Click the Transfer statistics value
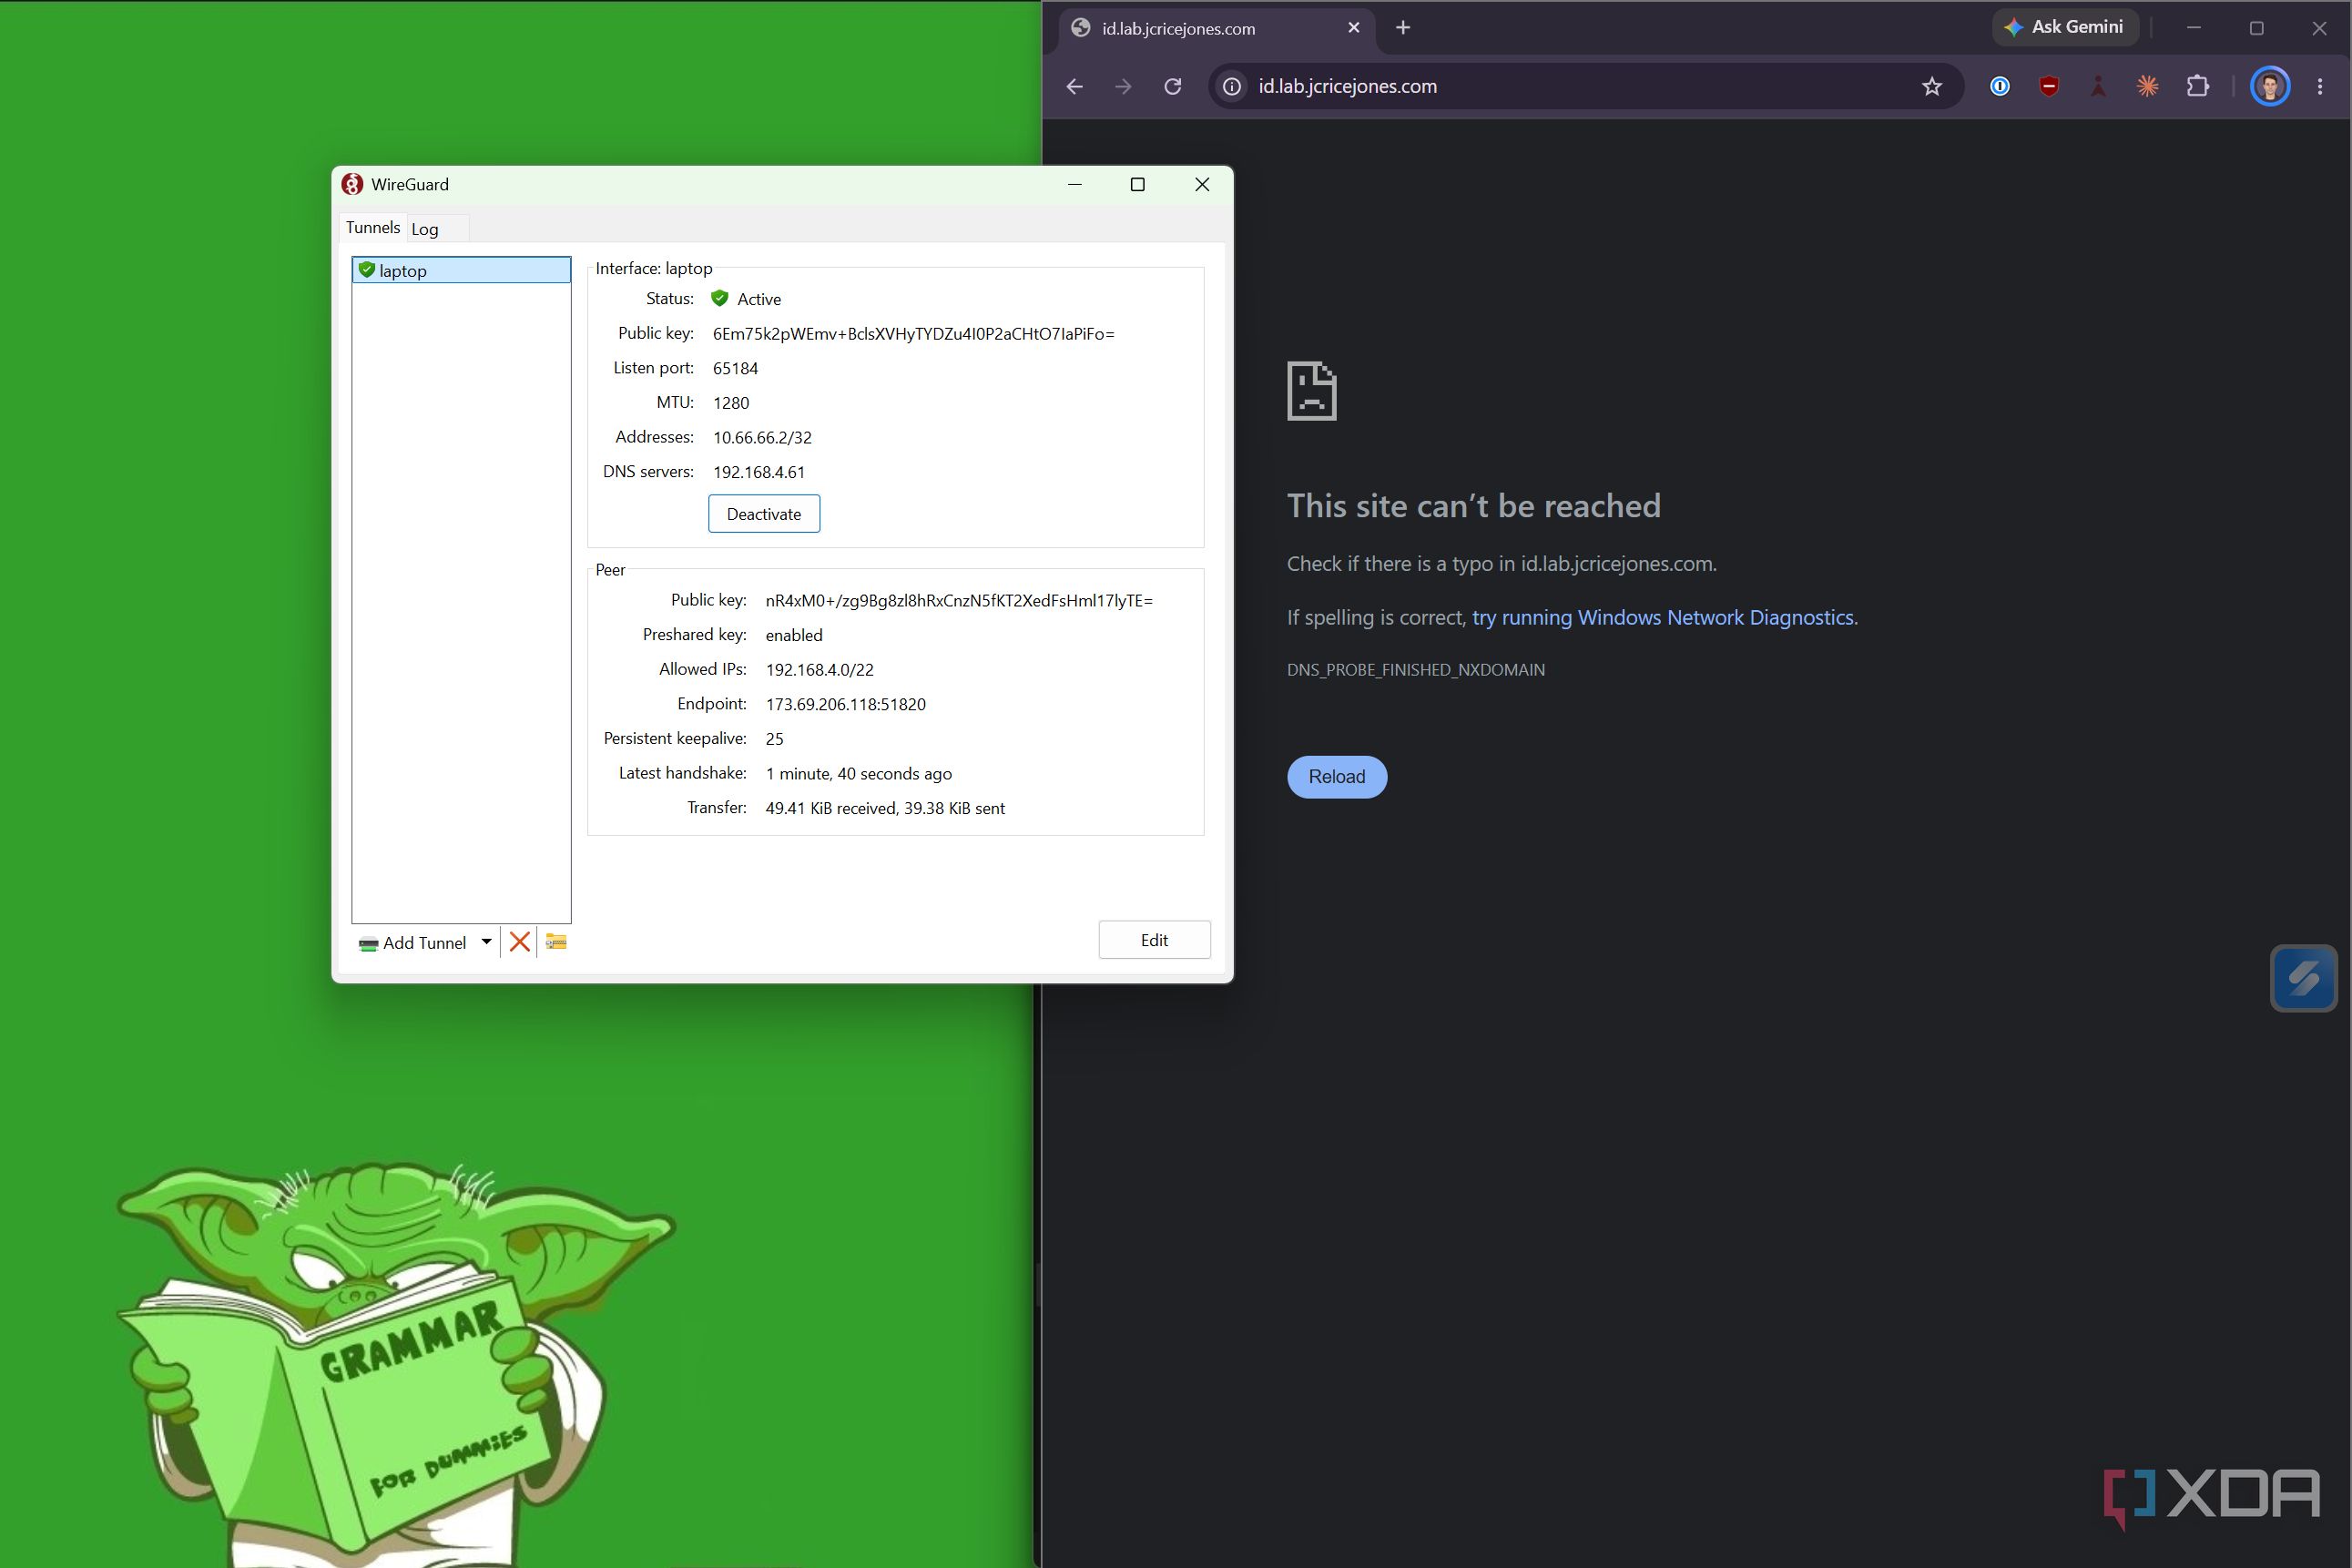The height and width of the screenshot is (1568, 2352). click(885, 809)
